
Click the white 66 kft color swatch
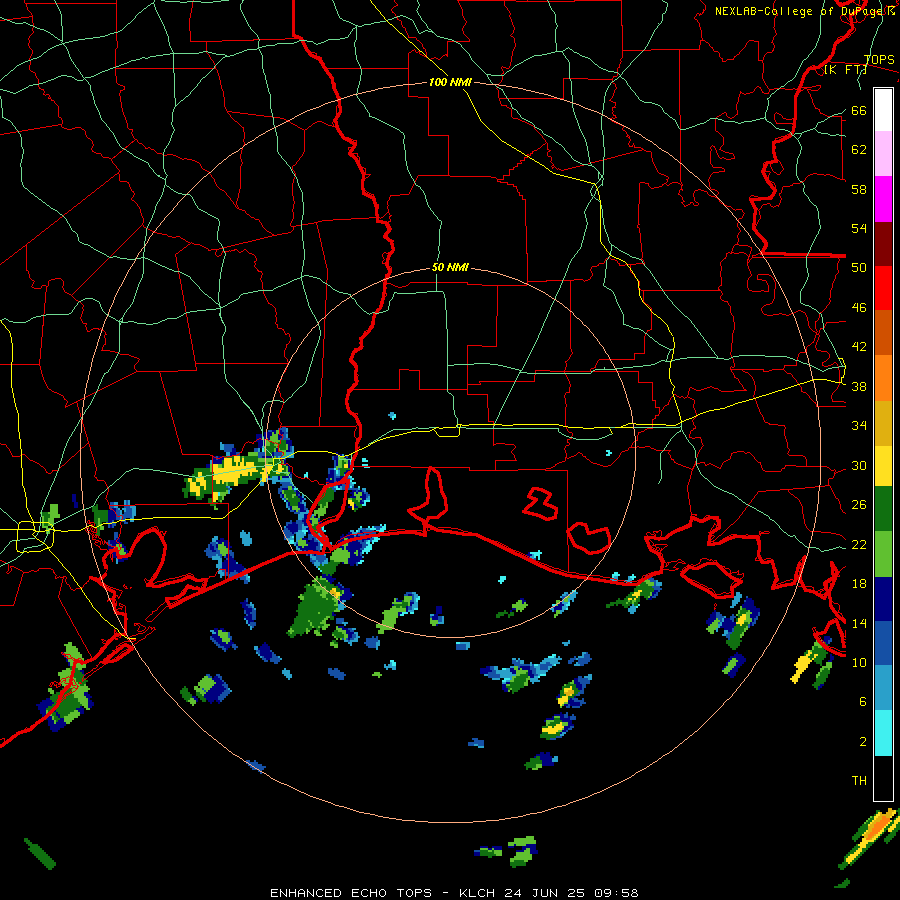883,110
